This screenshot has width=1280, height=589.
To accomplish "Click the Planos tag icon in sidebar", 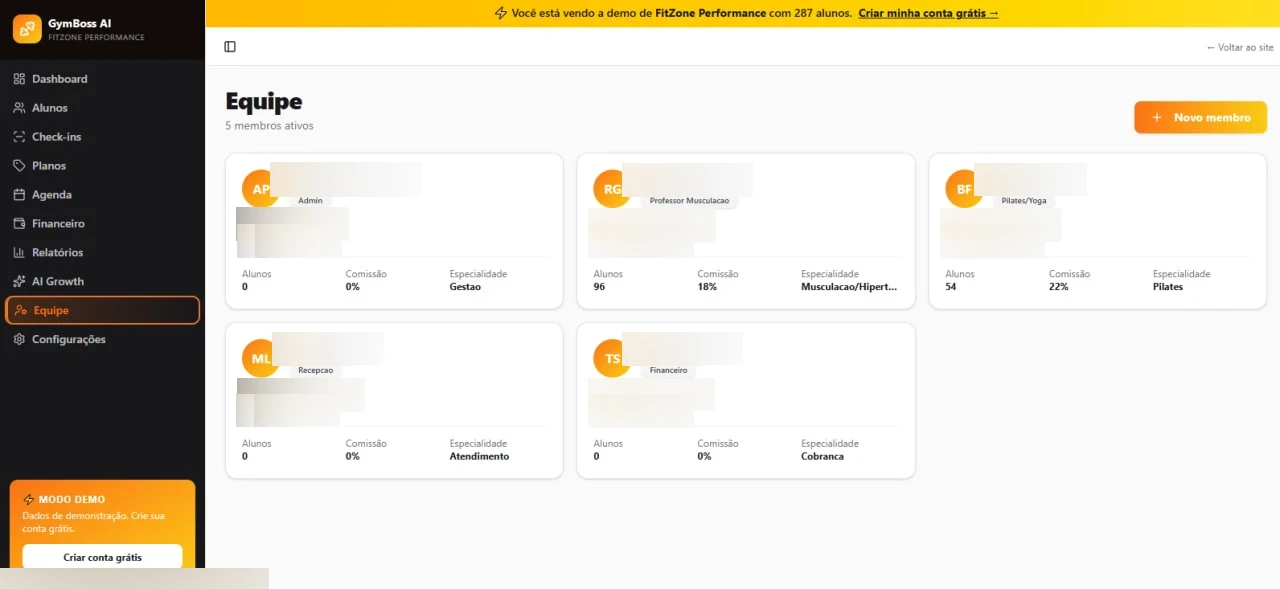I will coord(19,166).
